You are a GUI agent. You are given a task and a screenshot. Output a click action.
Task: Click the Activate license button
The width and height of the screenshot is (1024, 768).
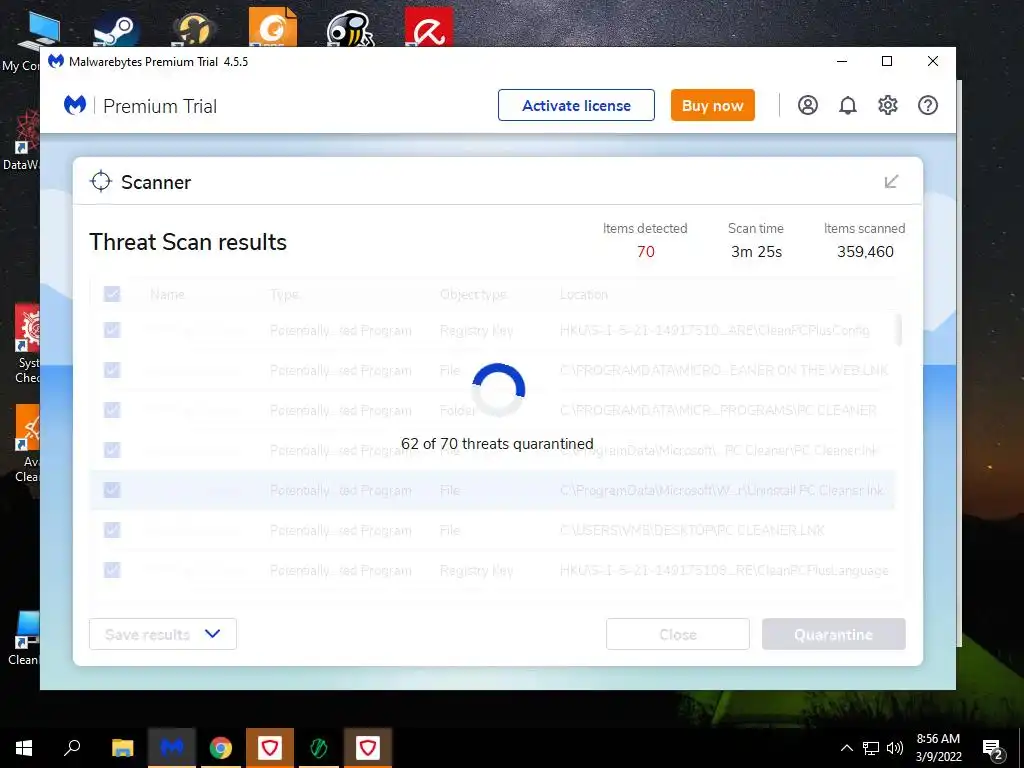(x=576, y=105)
